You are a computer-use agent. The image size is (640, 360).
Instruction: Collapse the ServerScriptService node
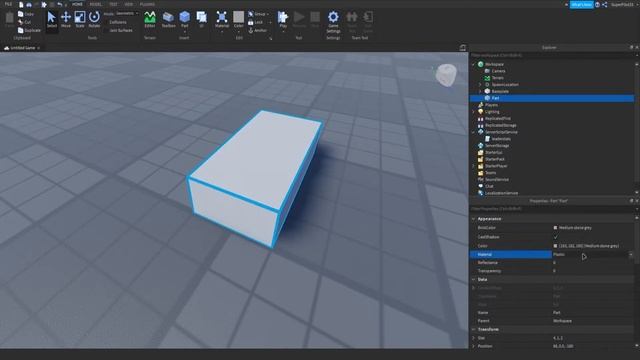click(x=473, y=132)
